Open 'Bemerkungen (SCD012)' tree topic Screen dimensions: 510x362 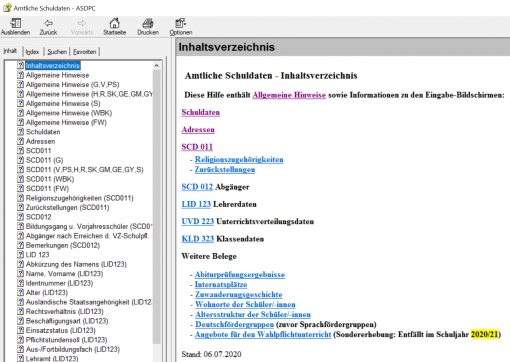click(x=63, y=245)
